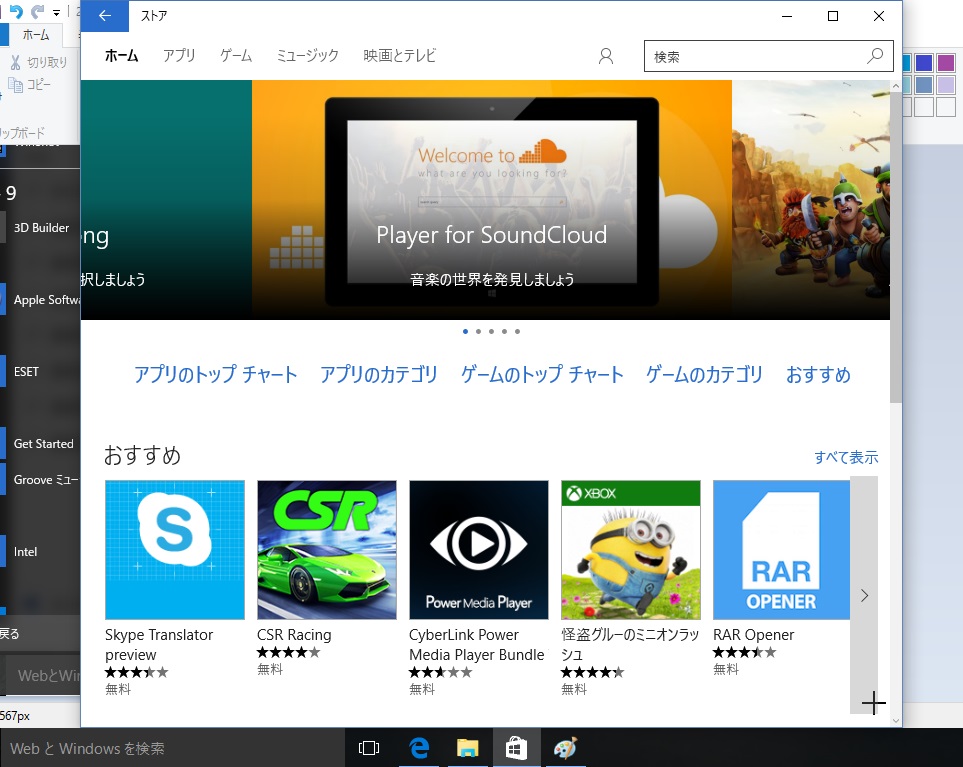Switch to Paint on the taskbar
The height and width of the screenshot is (767, 963).
point(565,748)
